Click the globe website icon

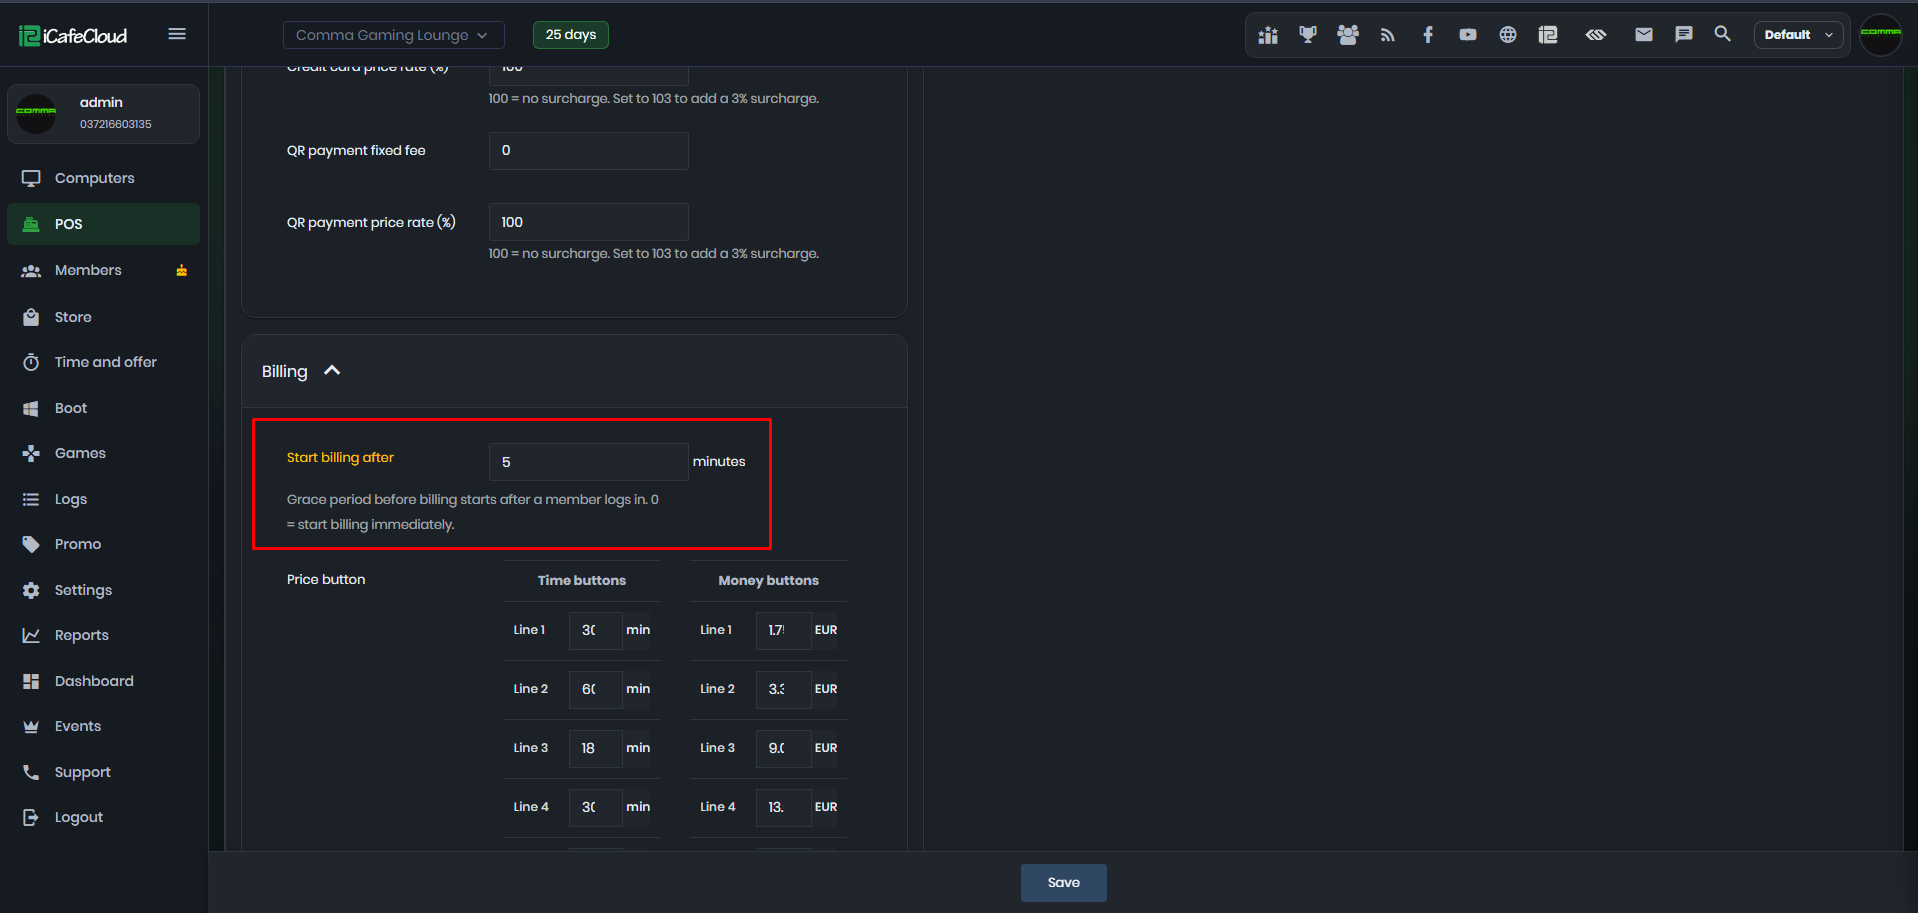(x=1508, y=35)
